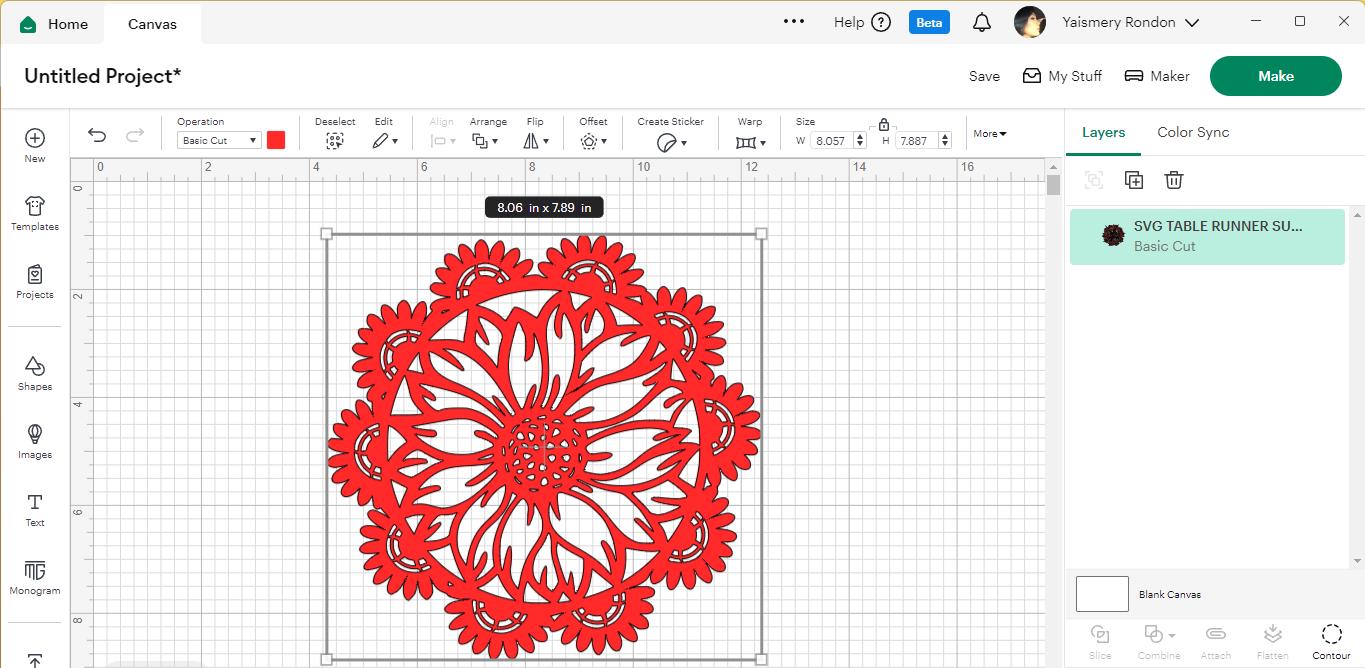The width and height of the screenshot is (1365, 668).
Task: Duplicate the selected layer
Action: (x=1134, y=180)
